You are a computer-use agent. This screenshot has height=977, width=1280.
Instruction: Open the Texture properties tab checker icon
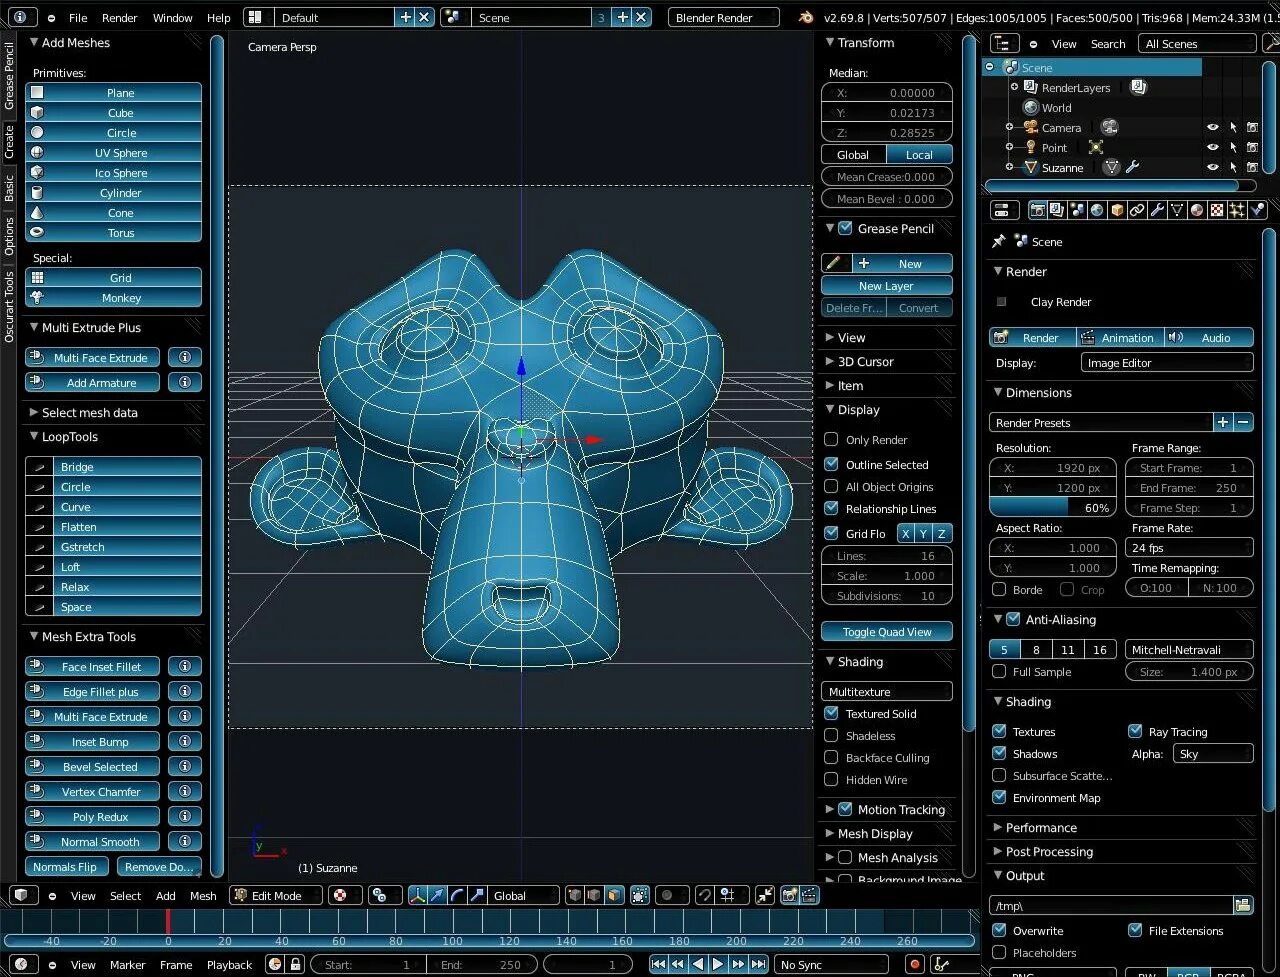(1217, 210)
